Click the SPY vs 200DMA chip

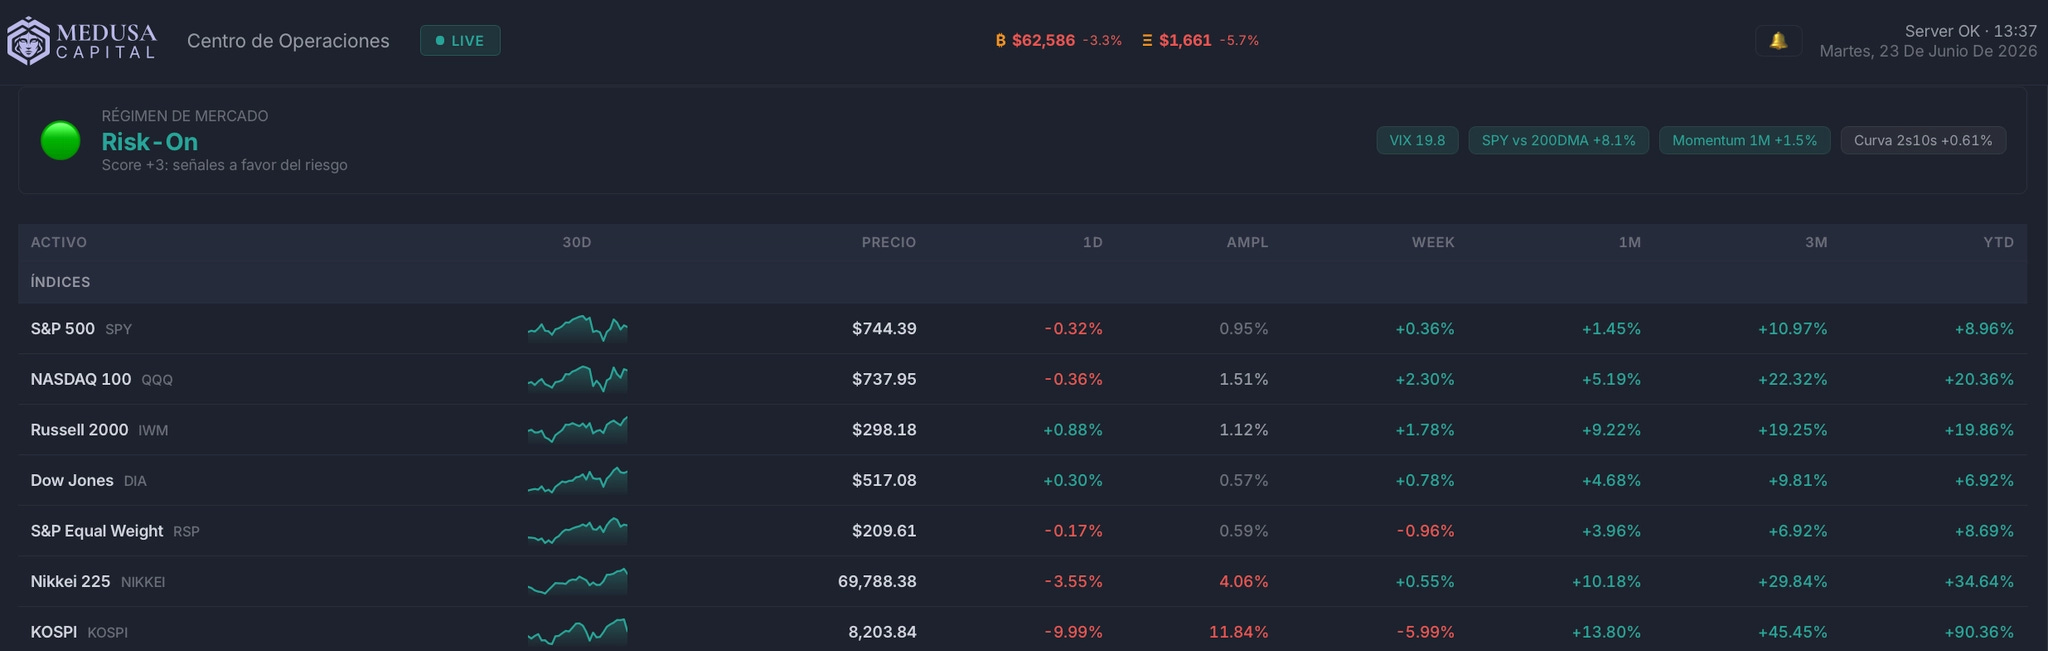click(1558, 140)
